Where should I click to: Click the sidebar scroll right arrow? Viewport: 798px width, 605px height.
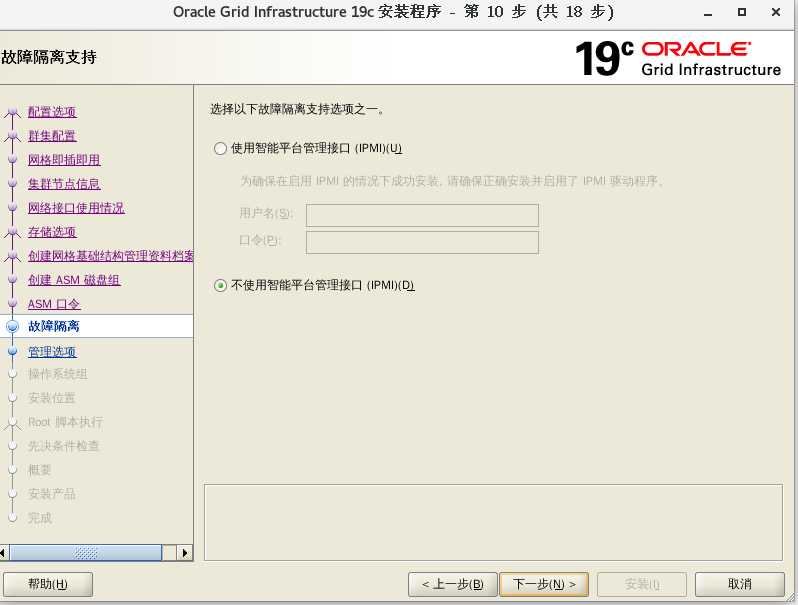pos(184,553)
